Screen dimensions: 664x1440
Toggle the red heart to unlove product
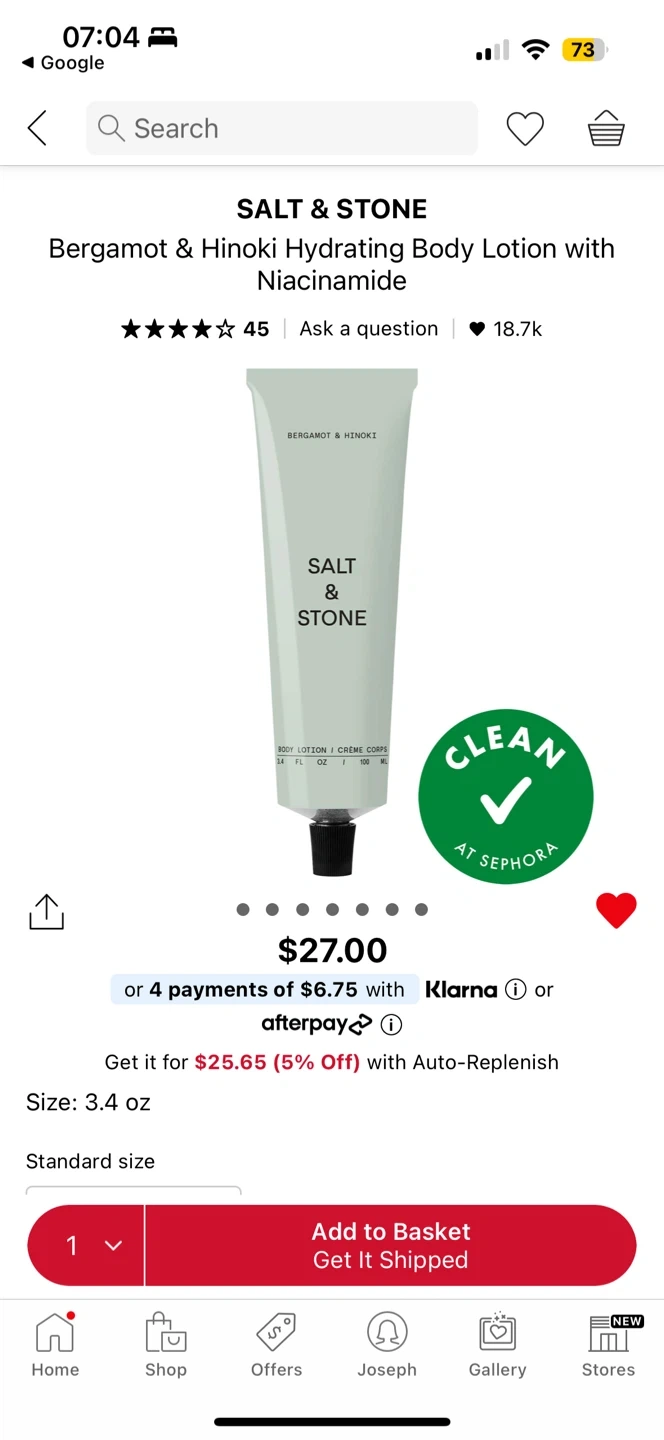click(616, 910)
